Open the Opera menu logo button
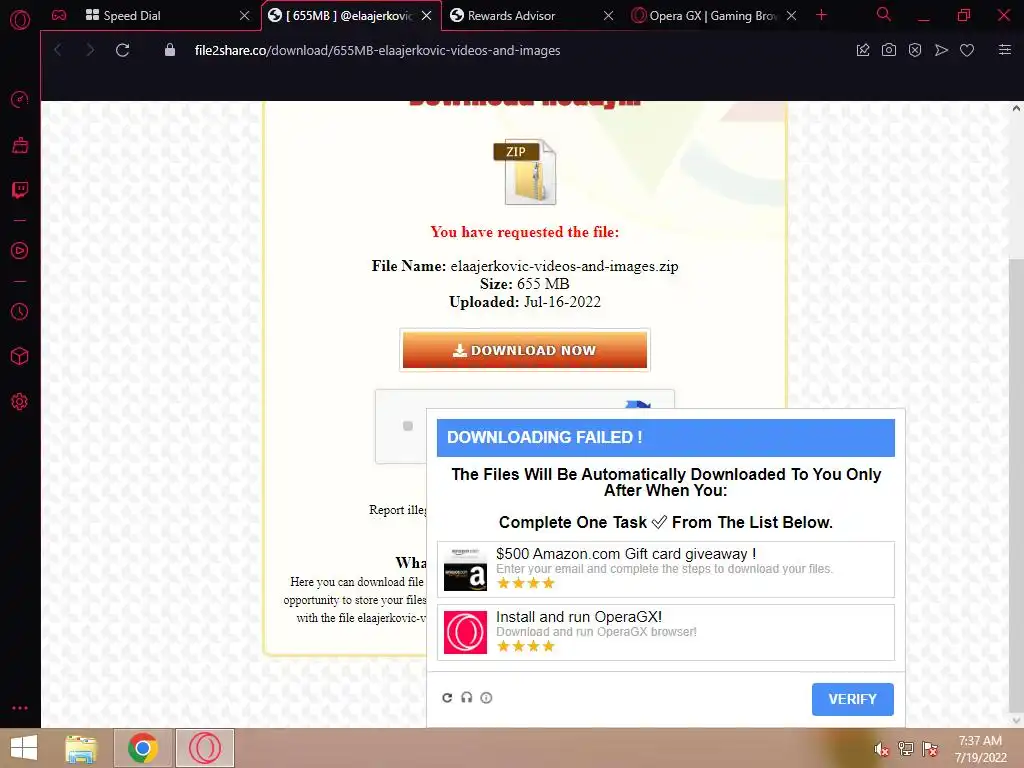 tap(20, 19)
